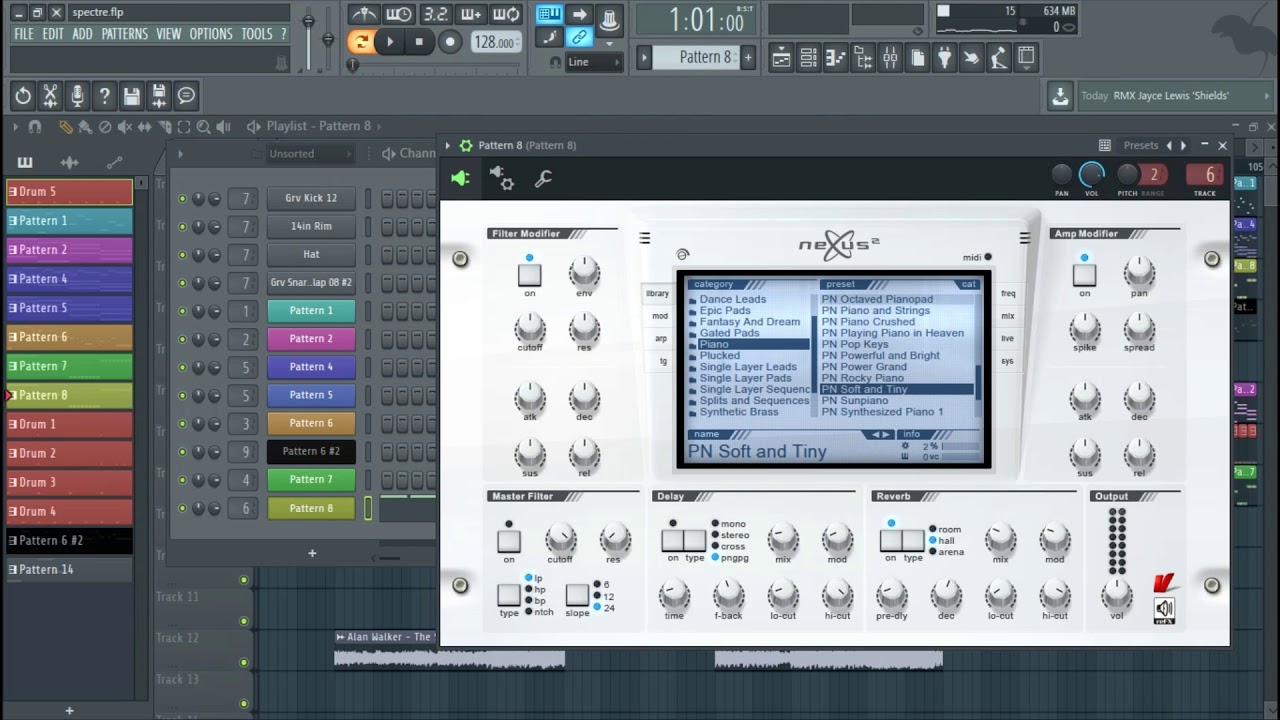Mute the Hat channel LED
This screenshot has height=720, width=1280.
[x=182, y=254]
